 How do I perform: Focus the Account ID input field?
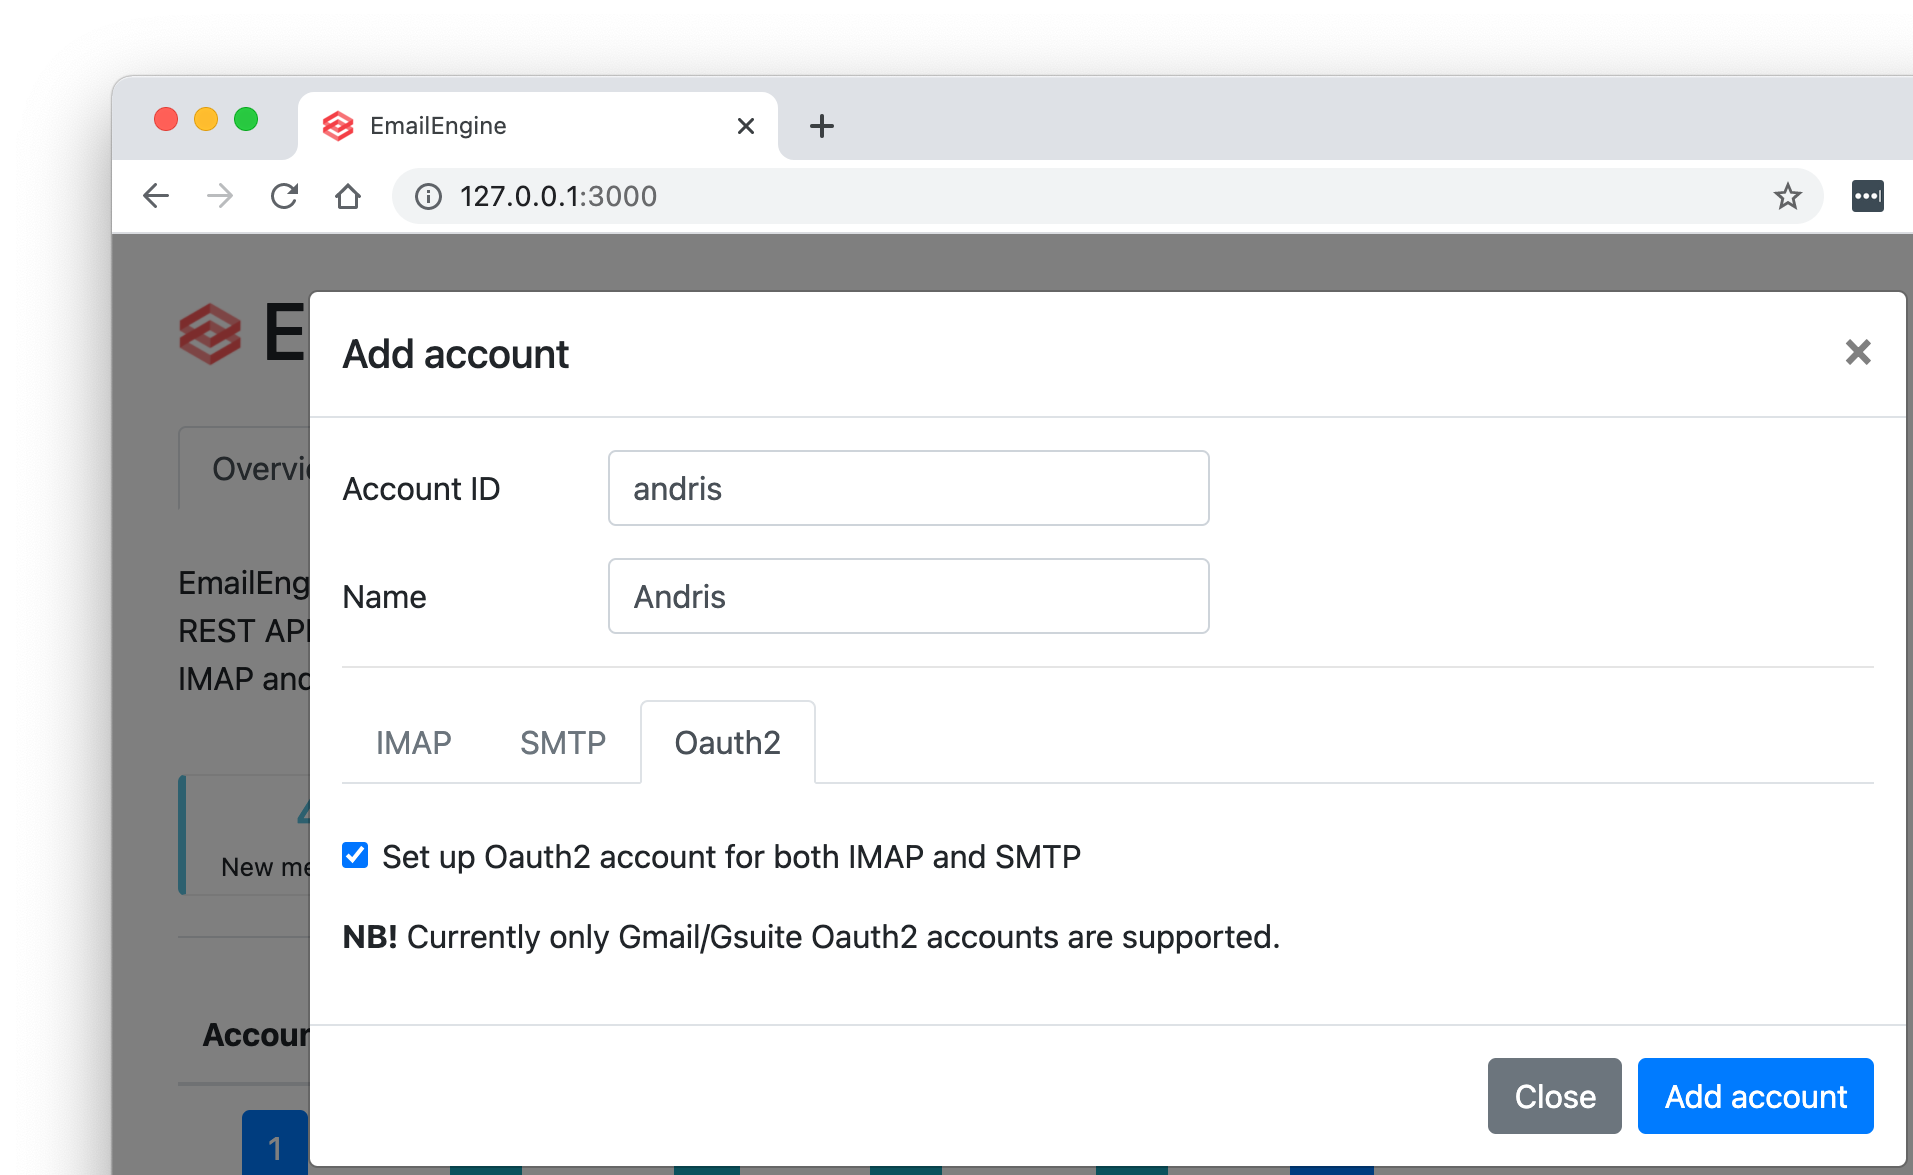tap(909, 488)
